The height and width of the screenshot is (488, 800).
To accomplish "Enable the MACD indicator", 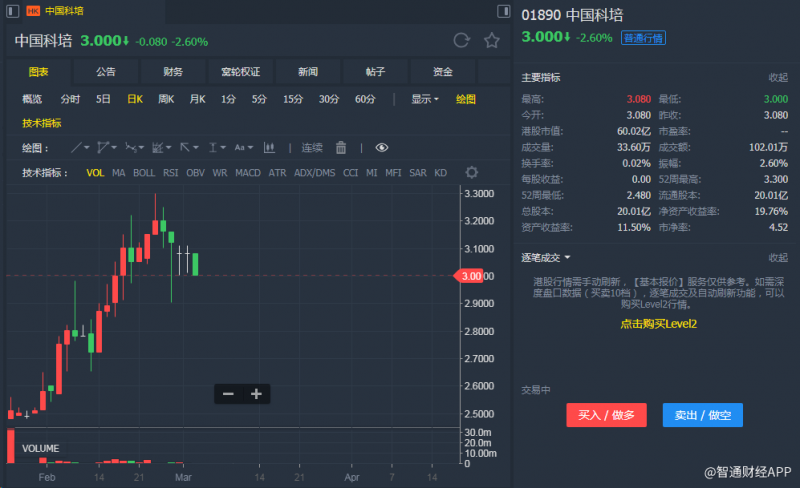I will [x=248, y=173].
